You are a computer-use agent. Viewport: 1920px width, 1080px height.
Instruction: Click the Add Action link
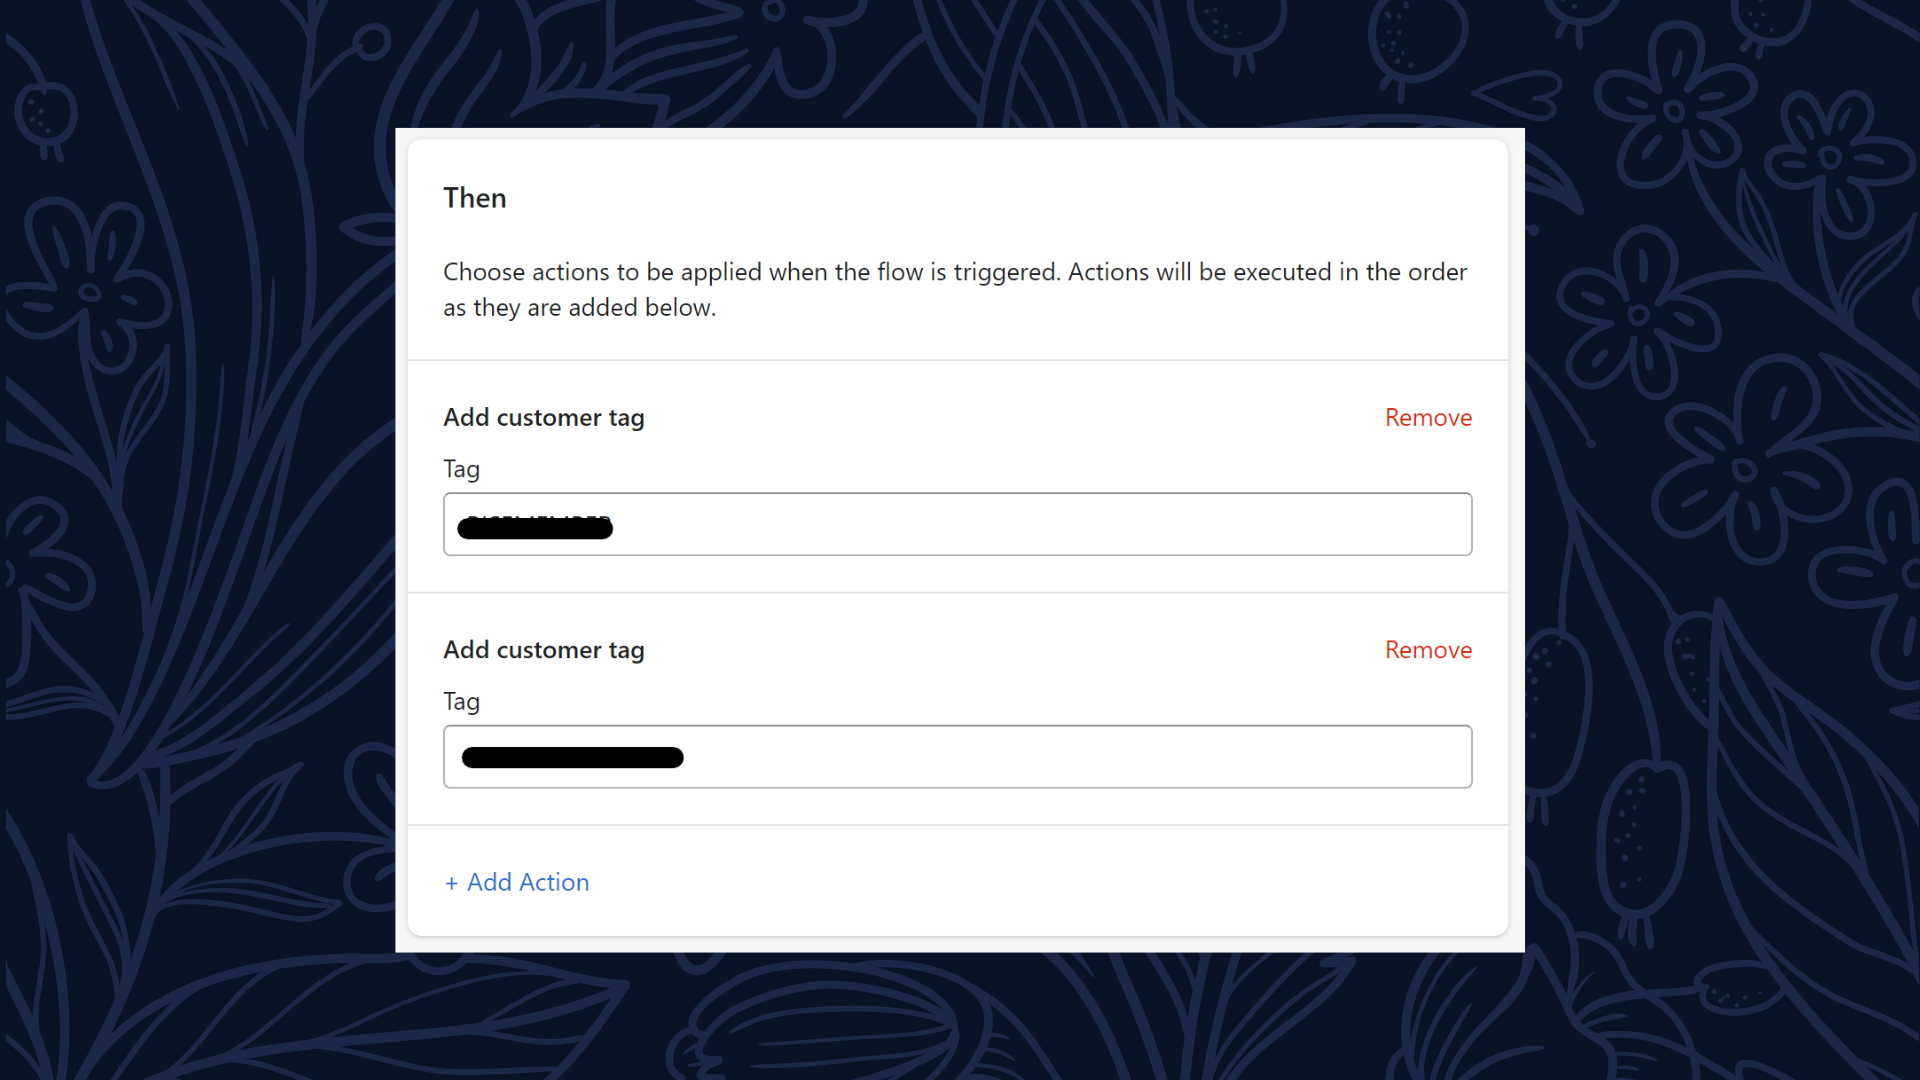pos(527,882)
